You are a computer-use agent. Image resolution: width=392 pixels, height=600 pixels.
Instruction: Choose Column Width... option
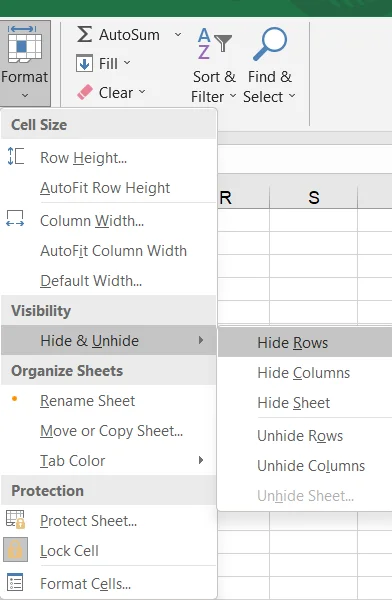(x=109, y=221)
